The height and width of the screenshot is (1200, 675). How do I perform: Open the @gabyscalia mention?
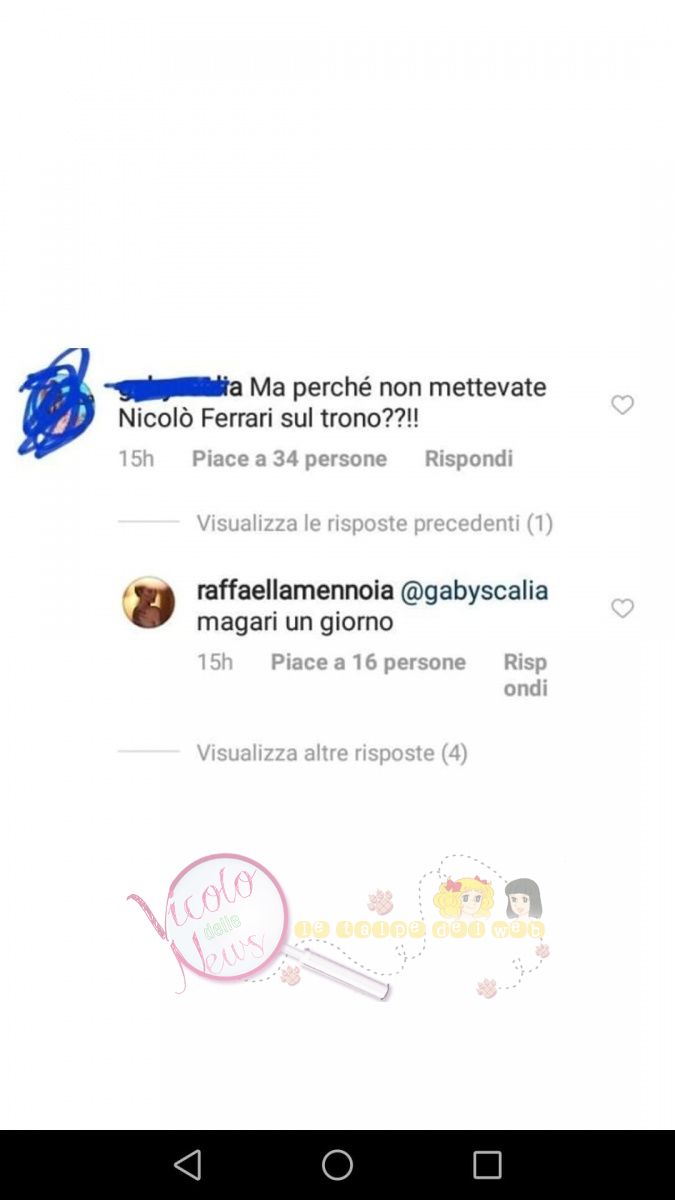point(474,591)
